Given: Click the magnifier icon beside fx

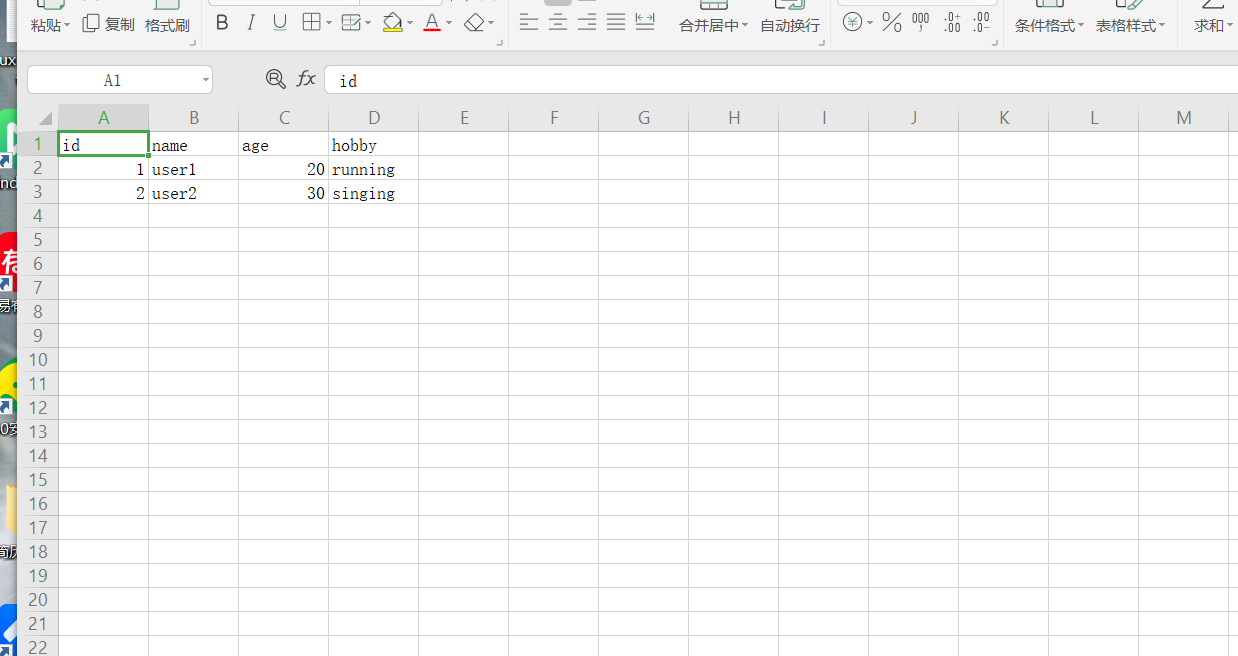Looking at the screenshot, I should [275, 79].
